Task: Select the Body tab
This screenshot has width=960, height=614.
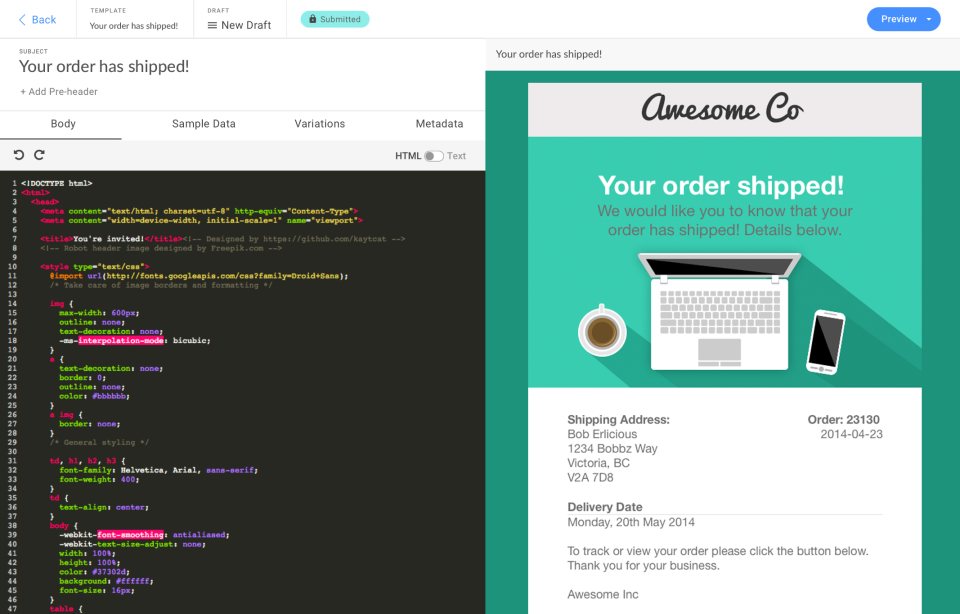Action: [63, 124]
